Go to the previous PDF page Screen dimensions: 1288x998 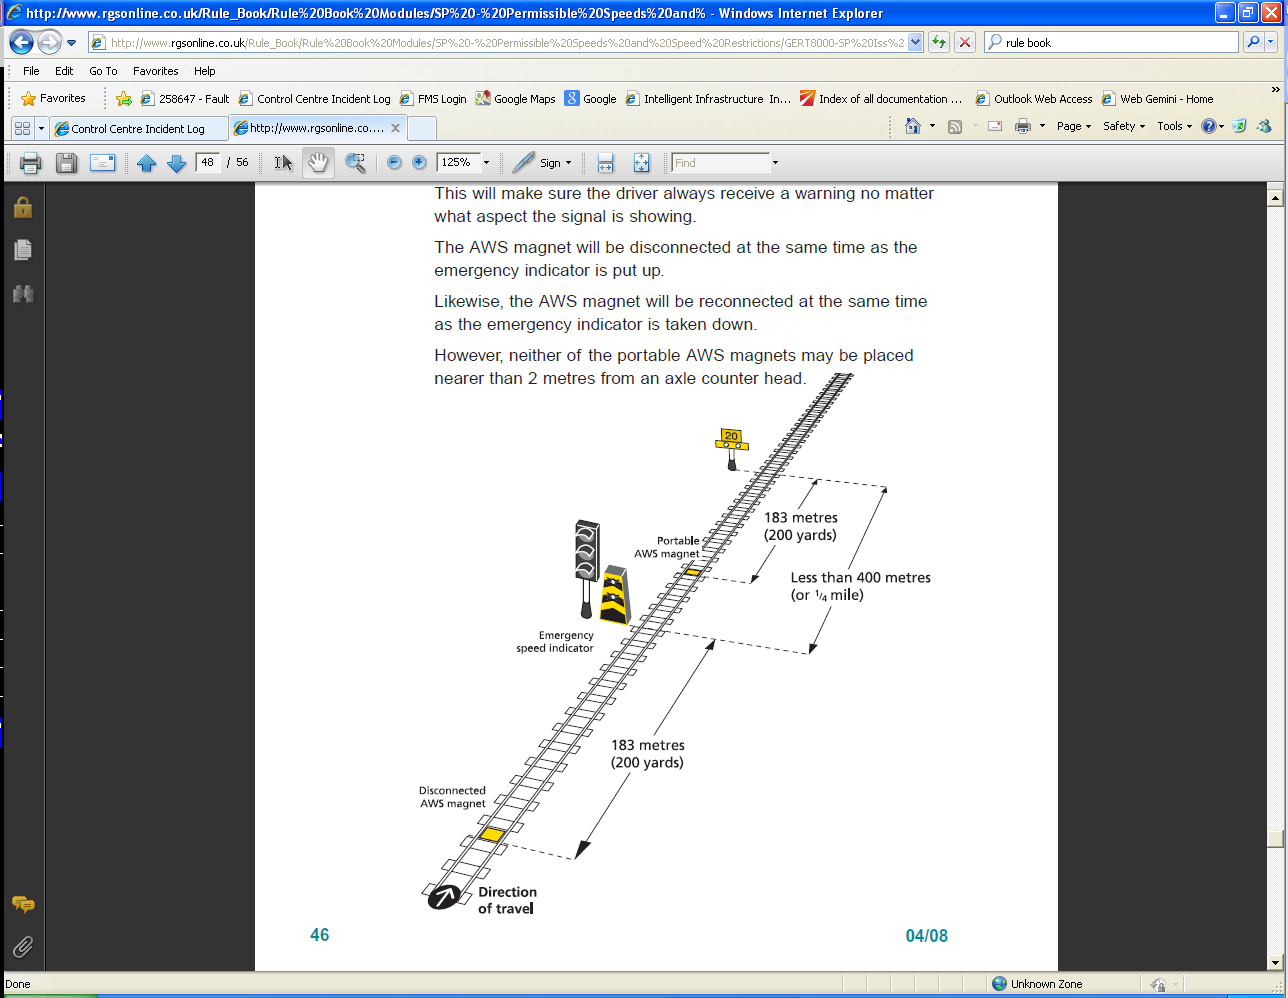[147, 163]
